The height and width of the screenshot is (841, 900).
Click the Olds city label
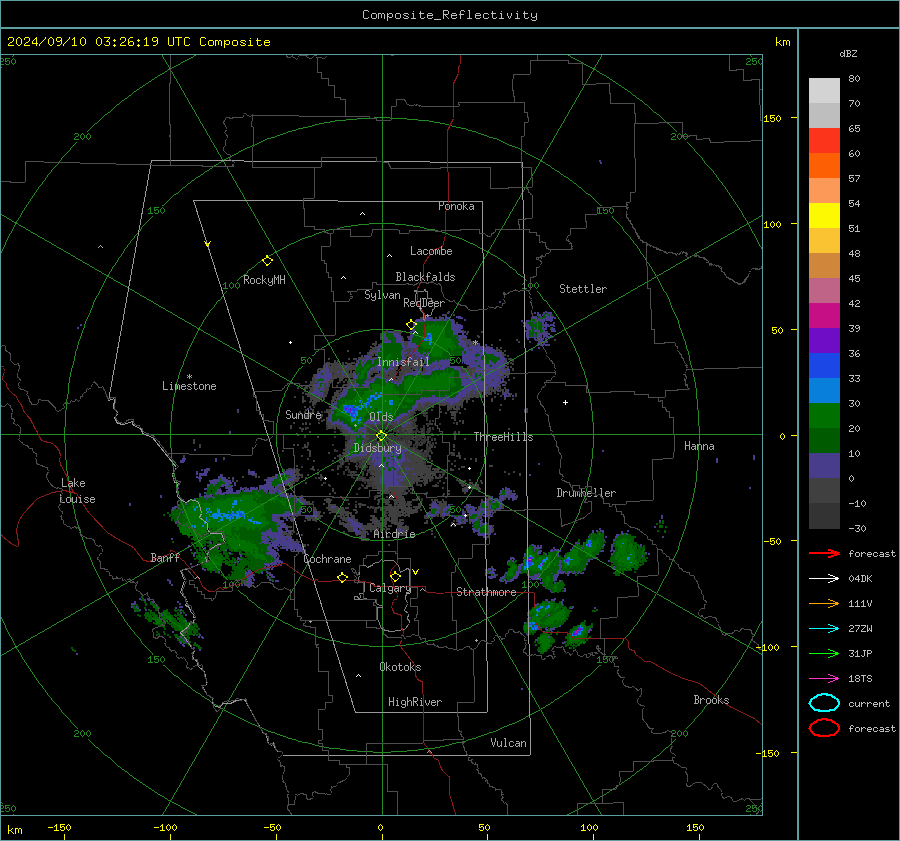(381, 417)
